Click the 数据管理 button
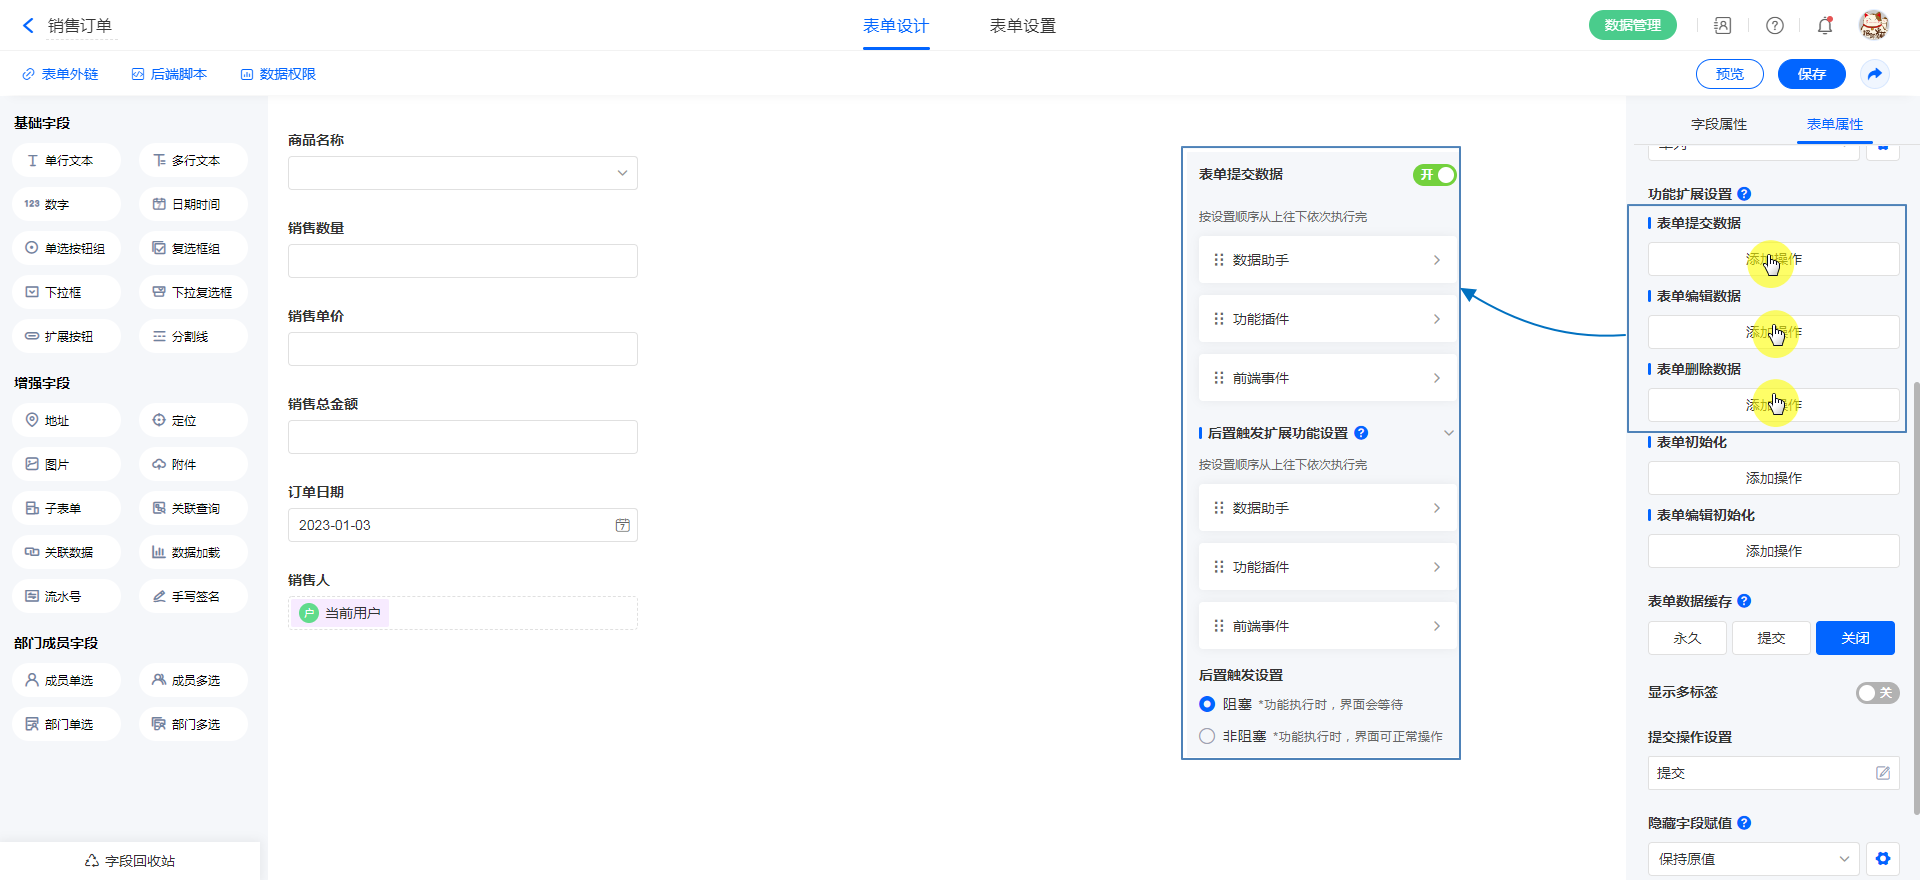Screen dimensions: 1920x880 [x=1632, y=26]
